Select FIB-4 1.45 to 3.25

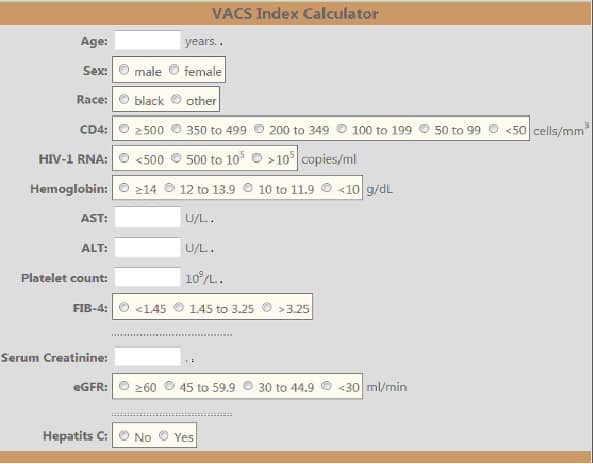coord(179,307)
